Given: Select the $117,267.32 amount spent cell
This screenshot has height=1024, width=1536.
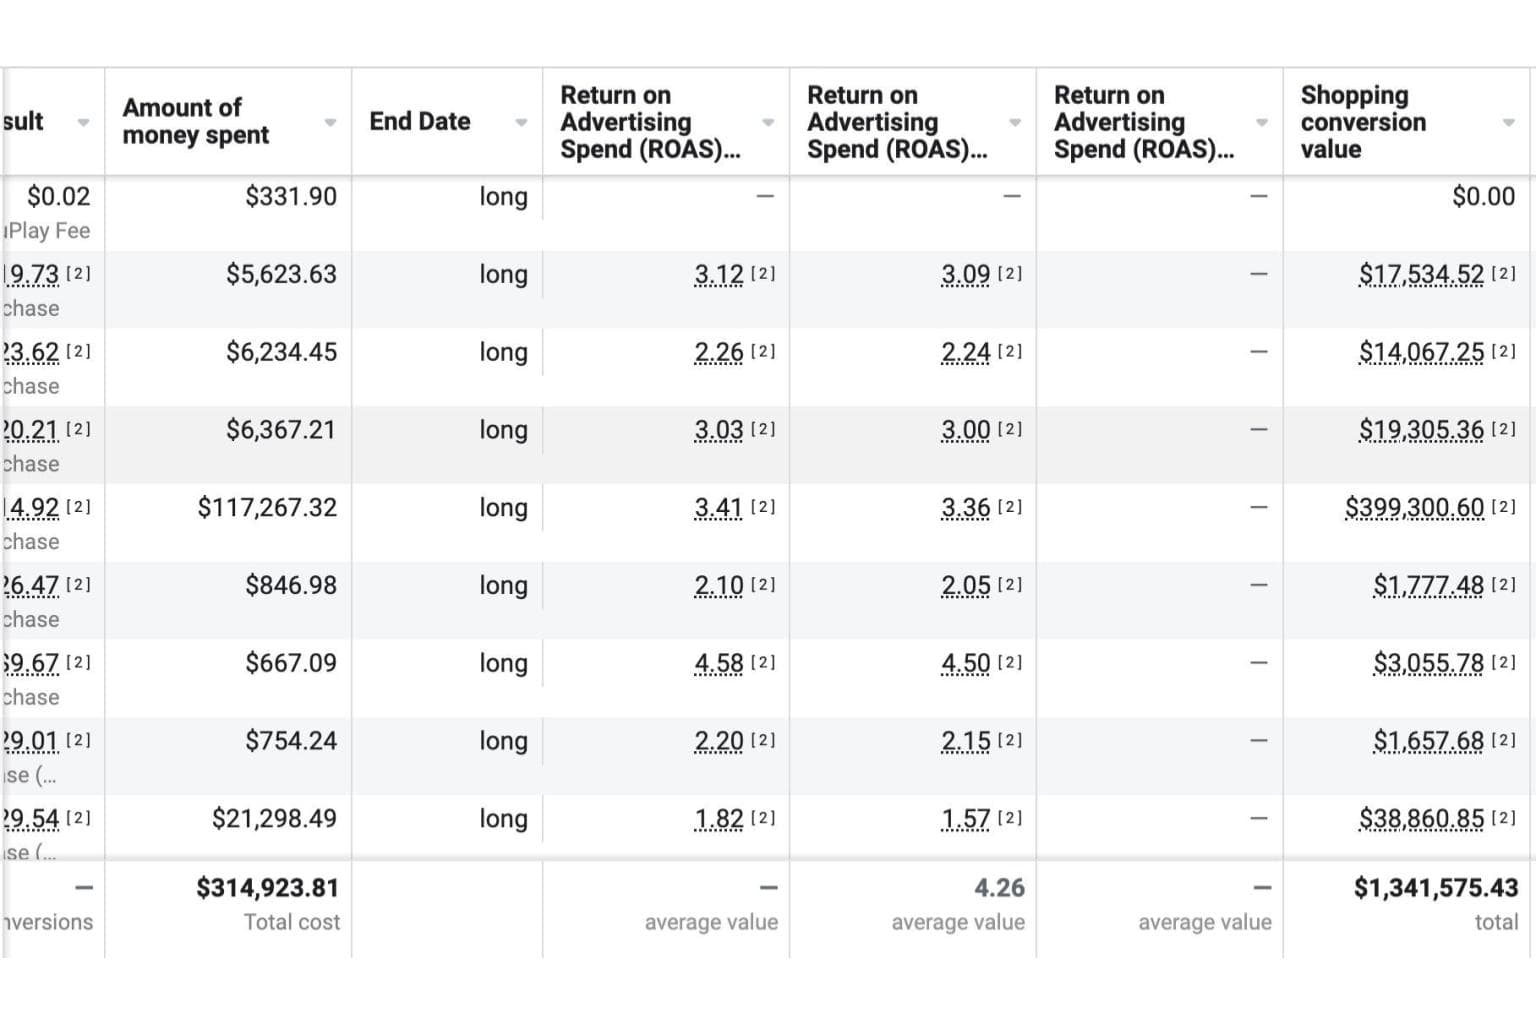Looking at the screenshot, I should [267, 508].
